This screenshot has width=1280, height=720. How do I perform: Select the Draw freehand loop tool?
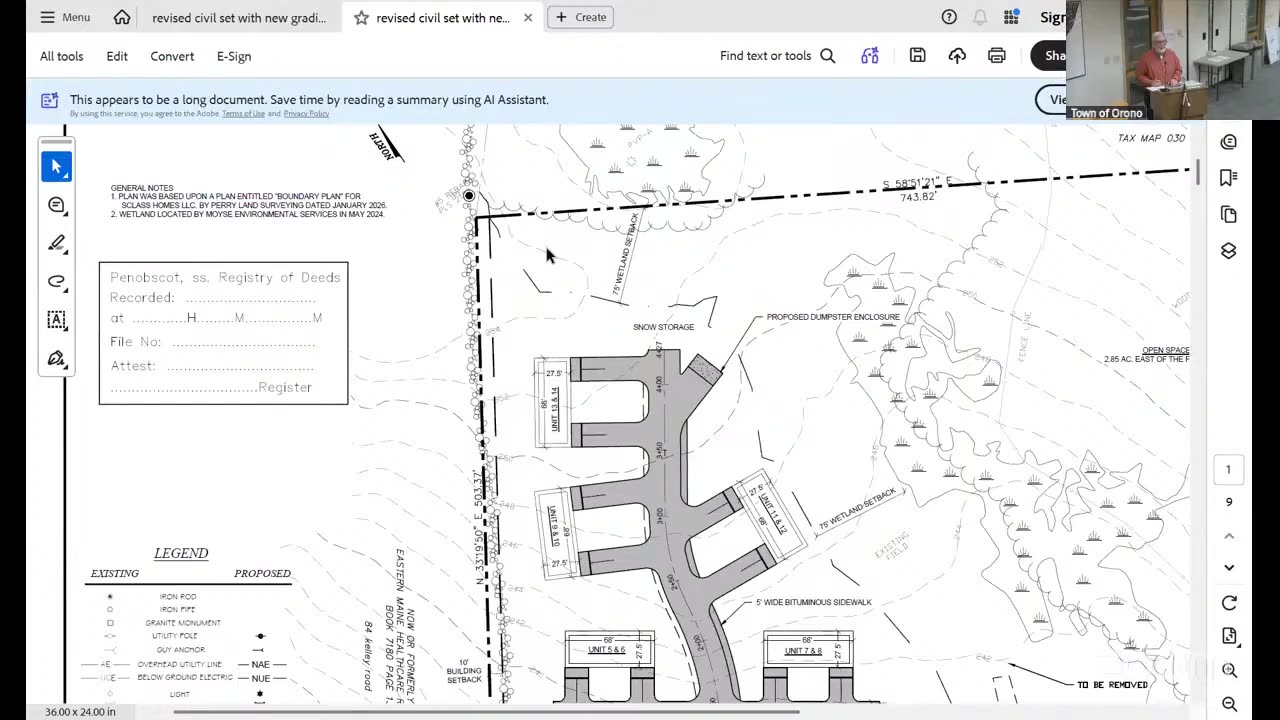(56, 281)
